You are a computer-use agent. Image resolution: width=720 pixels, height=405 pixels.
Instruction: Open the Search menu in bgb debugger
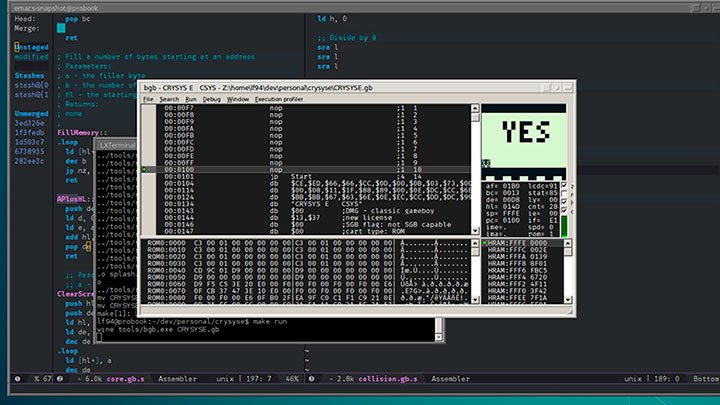point(169,99)
